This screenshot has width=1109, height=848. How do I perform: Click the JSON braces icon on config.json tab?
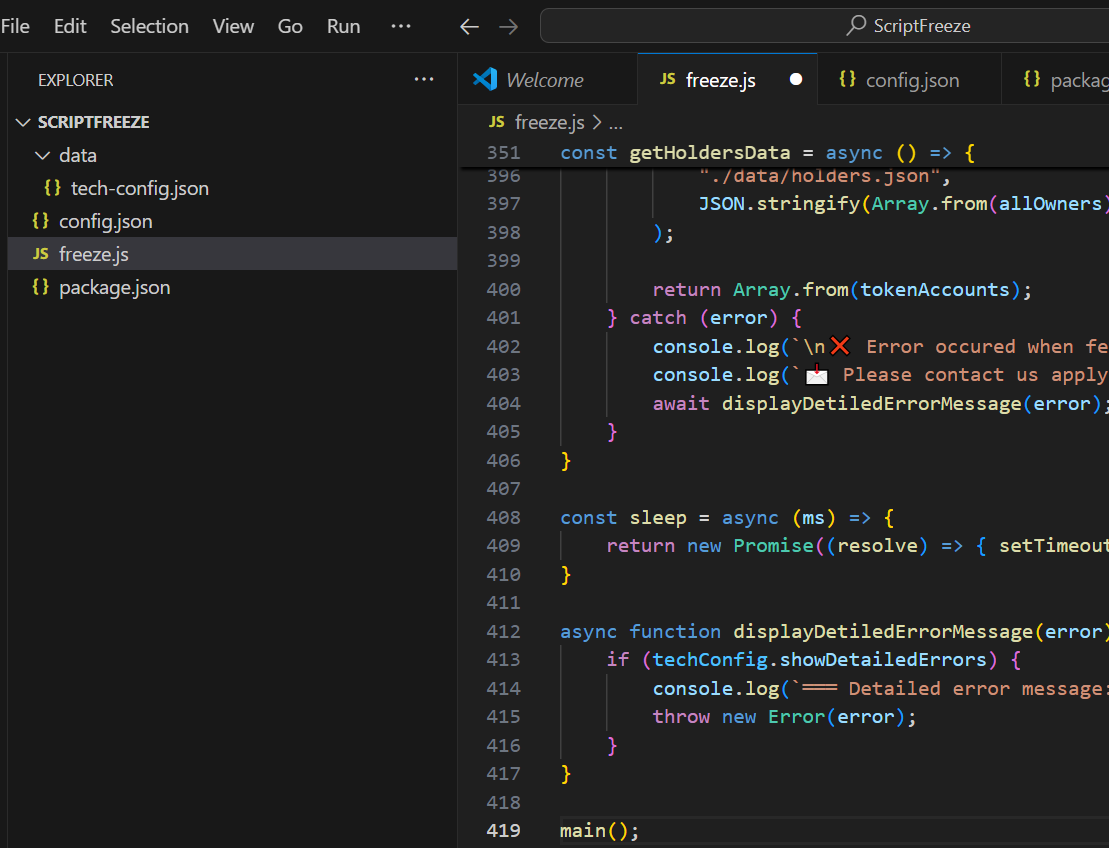[847, 79]
